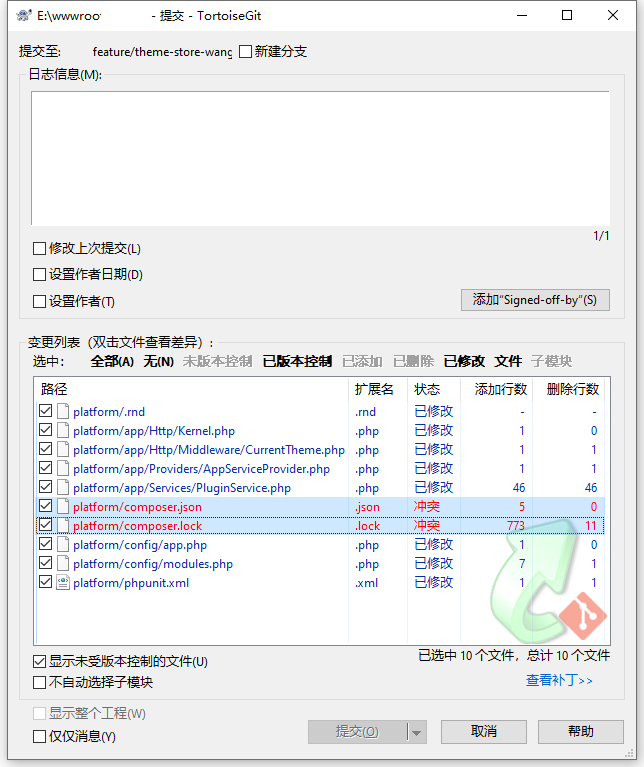
Task: Select platform/.rnd file name
Action: tap(109, 412)
